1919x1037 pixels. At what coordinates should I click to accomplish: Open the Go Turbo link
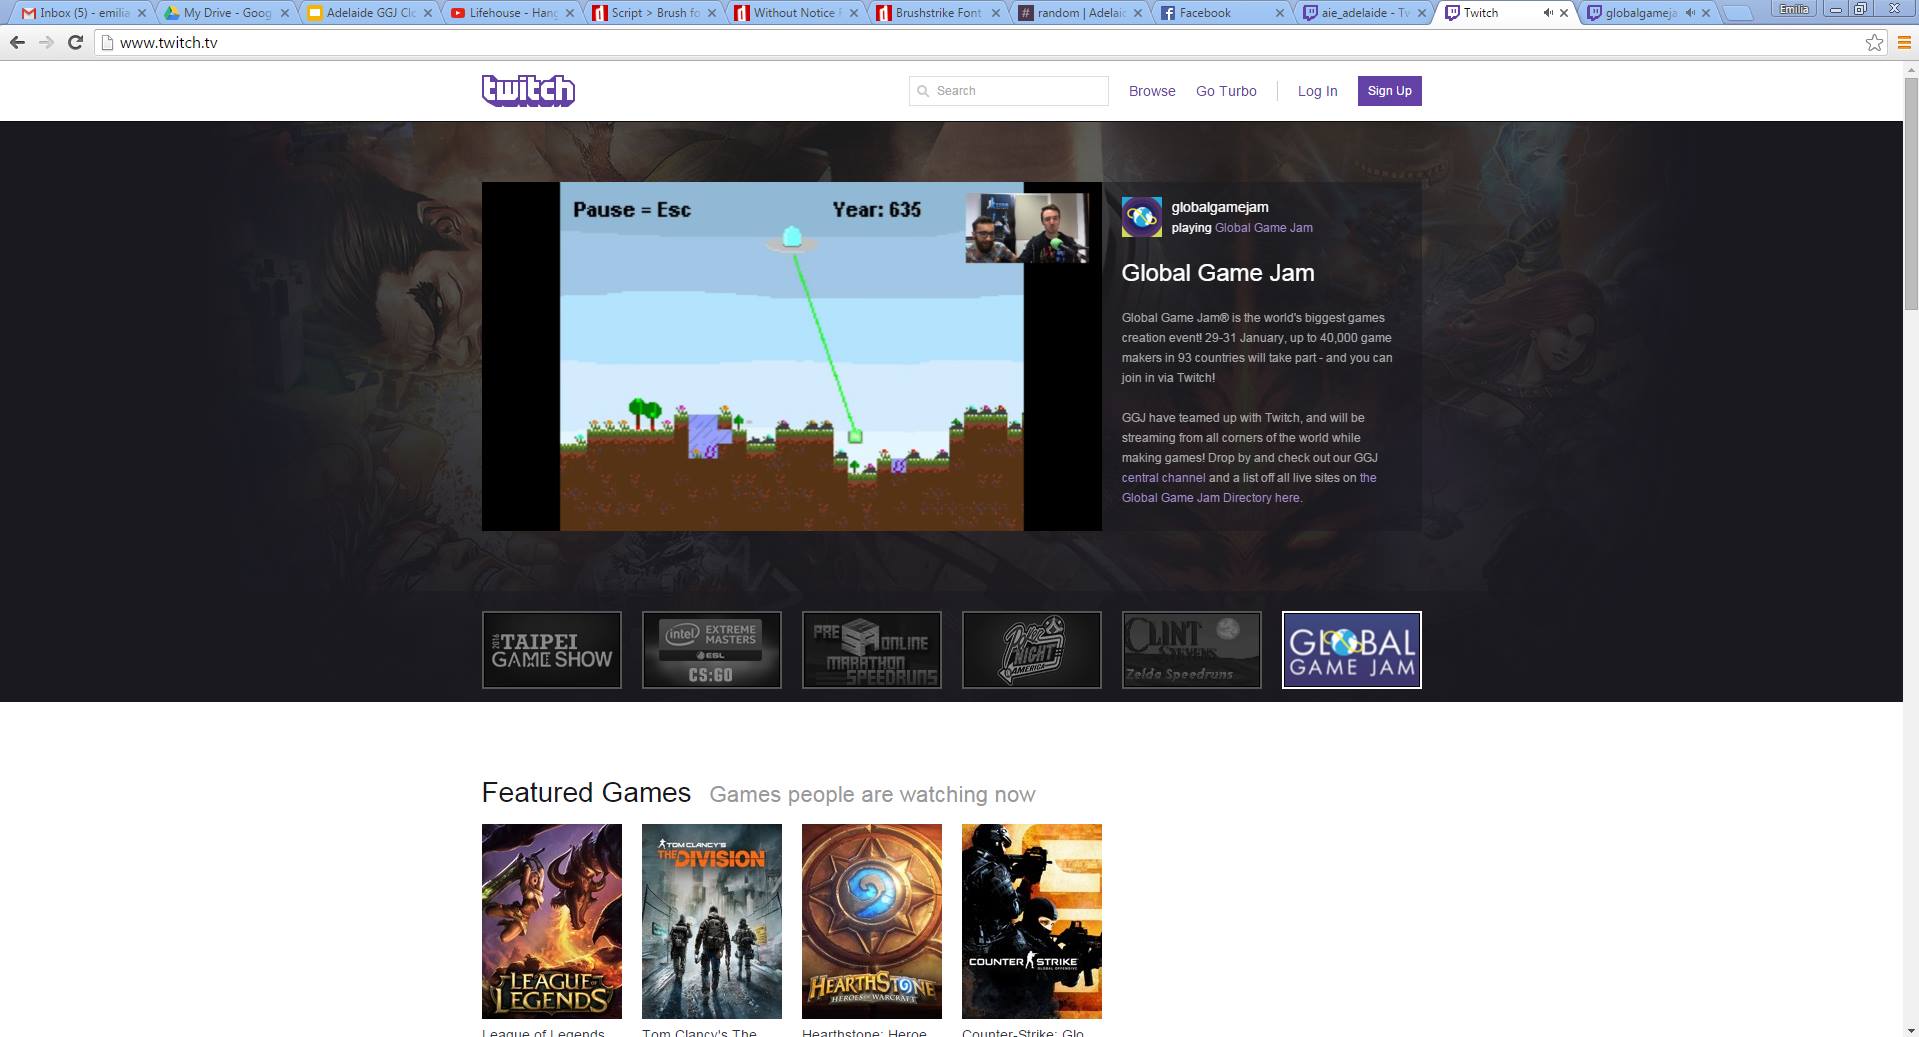point(1226,91)
